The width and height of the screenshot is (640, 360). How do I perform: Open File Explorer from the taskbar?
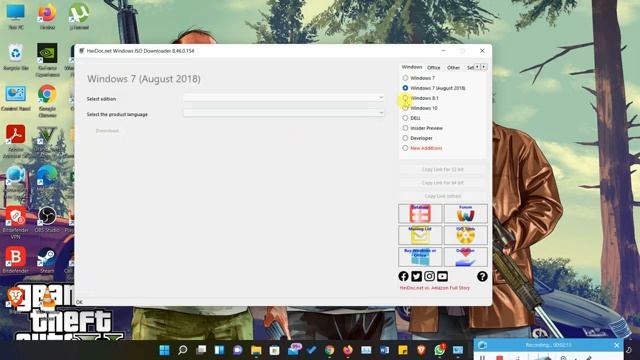[x=256, y=350]
